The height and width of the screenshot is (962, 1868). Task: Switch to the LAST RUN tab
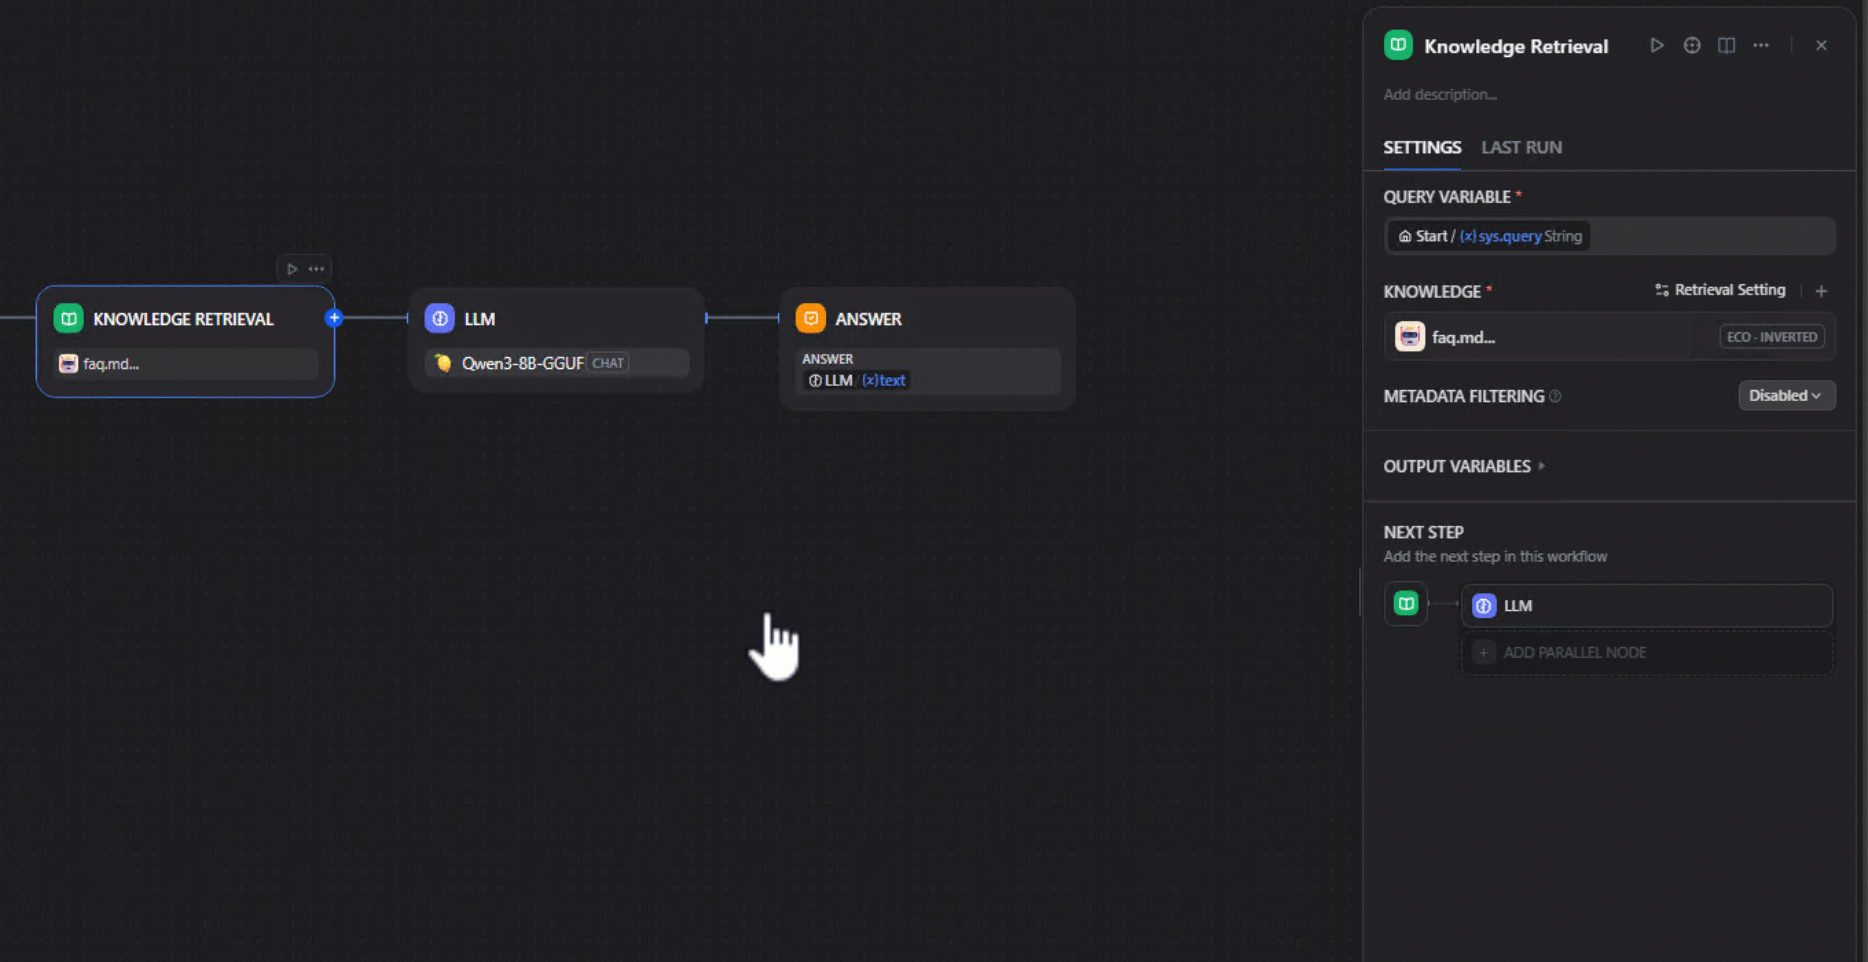(1521, 148)
